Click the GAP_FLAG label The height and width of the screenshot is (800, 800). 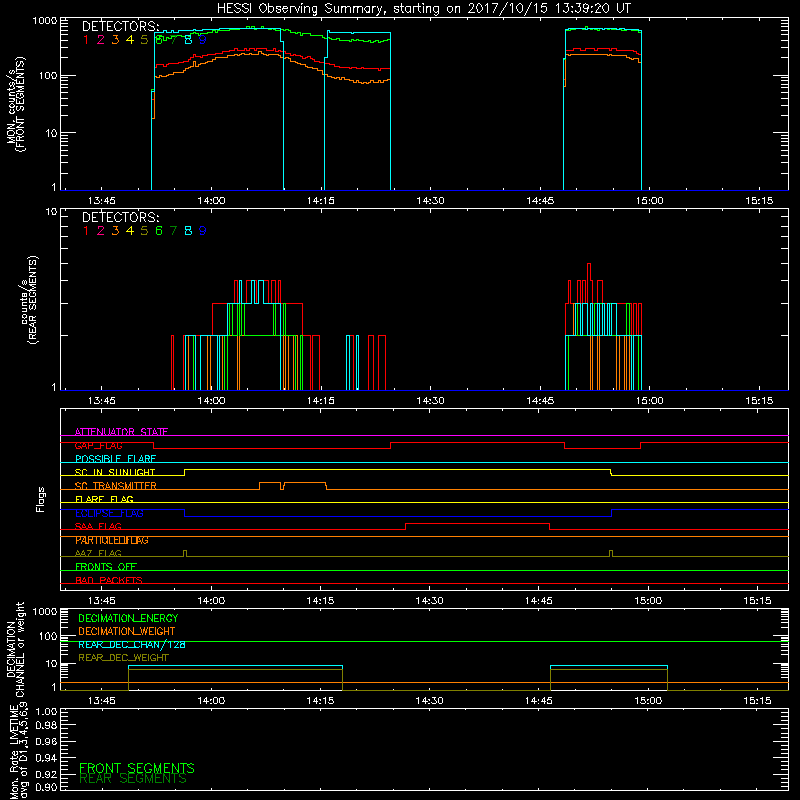click(98, 445)
